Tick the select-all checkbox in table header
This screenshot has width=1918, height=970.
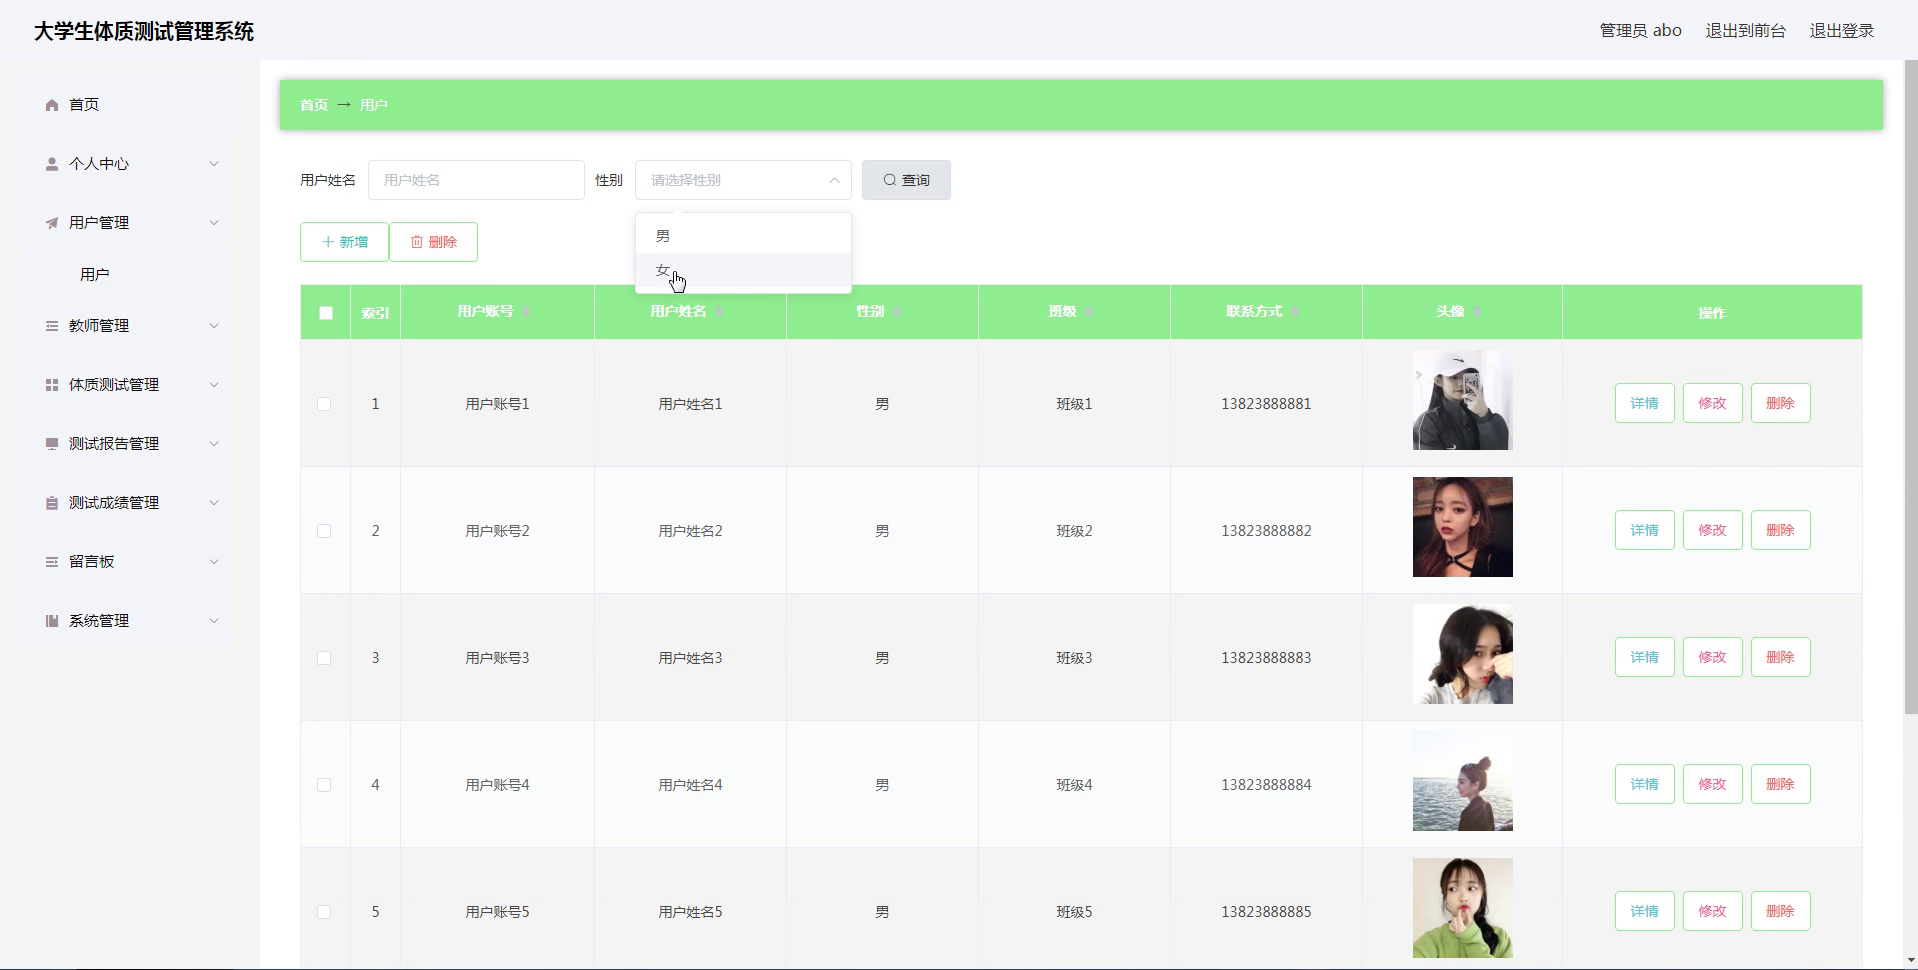(x=326, y=313)
